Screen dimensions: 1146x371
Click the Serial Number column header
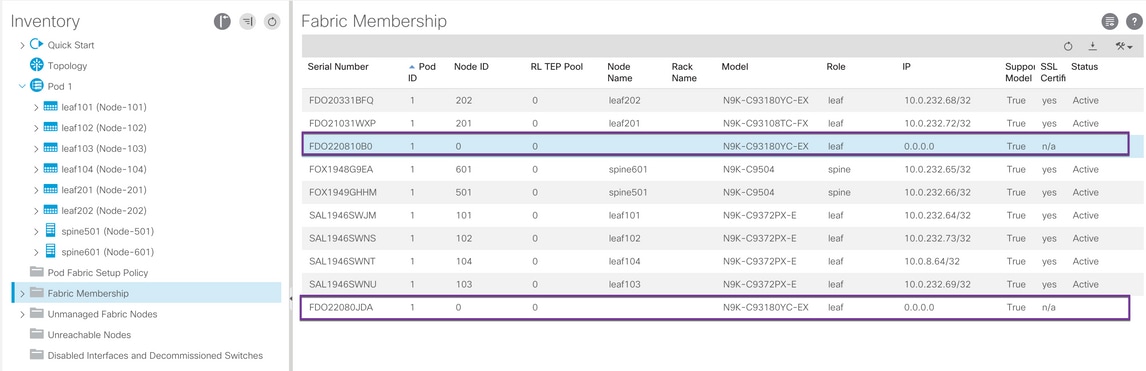[338, 66]
